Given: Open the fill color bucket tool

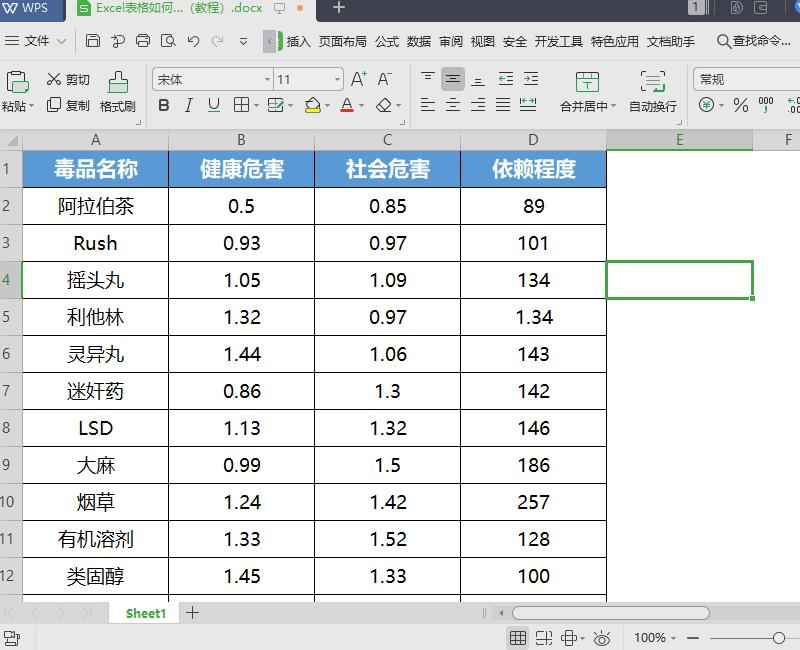Looking at the screenshot, I should pos(310,105).
